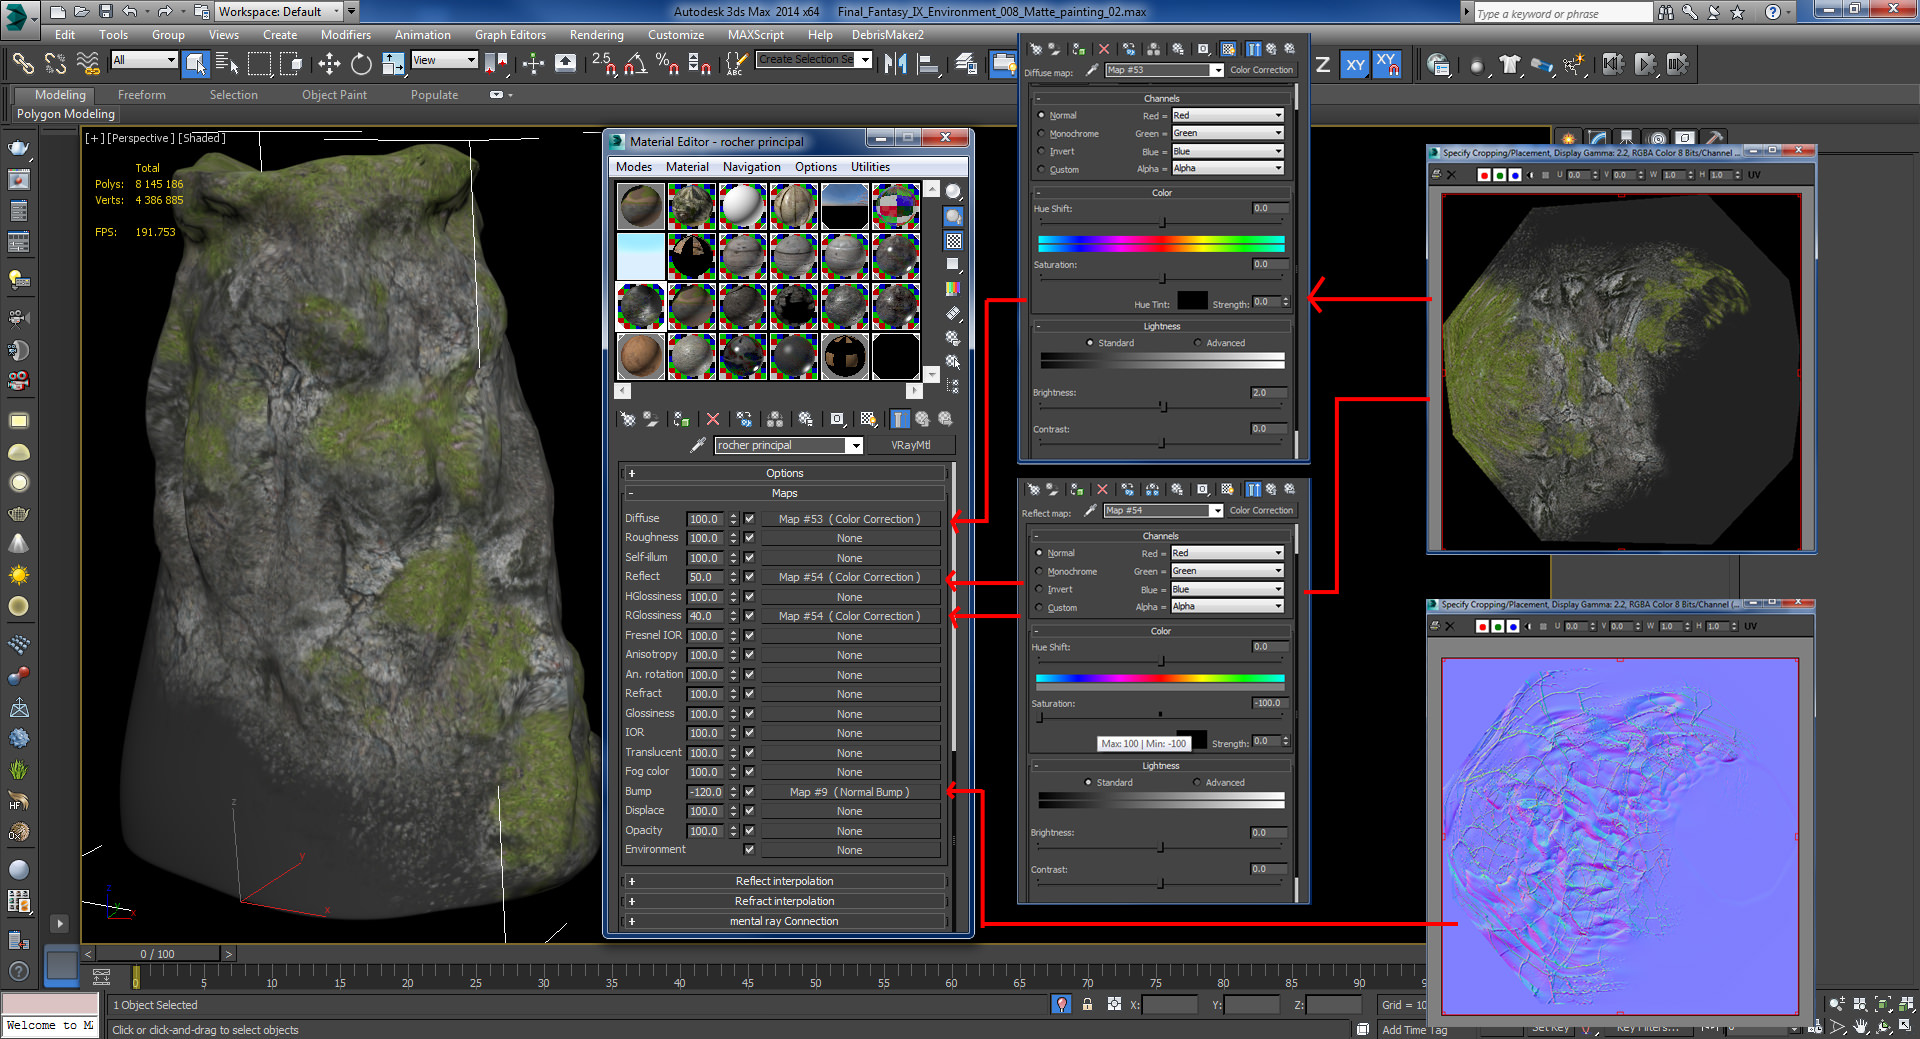The height and width of the screenshot is (1039, 1920).
Task: Click Color Correction type button in Map #54
Action: [x=1260, y=511]
